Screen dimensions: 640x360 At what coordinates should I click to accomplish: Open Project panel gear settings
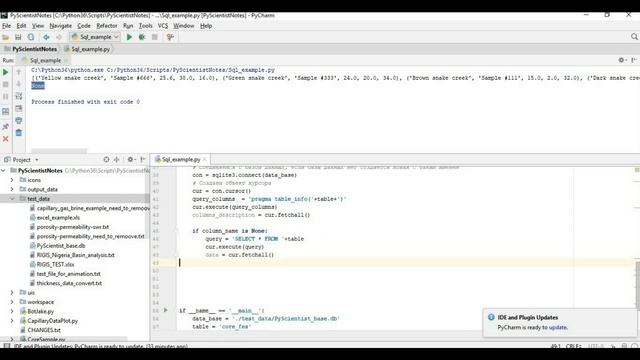click(131, 160)
